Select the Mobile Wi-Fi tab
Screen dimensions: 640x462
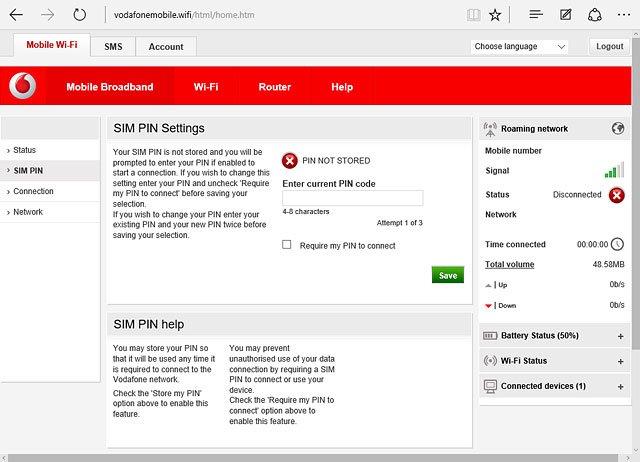point(52,45)
